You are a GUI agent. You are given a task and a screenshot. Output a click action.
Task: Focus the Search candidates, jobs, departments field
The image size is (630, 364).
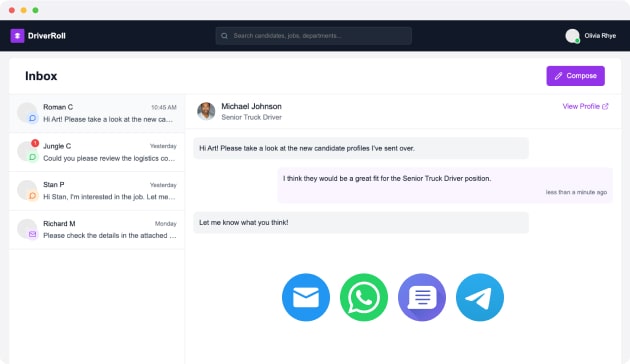pyautogui.click(x=313, y=36)
